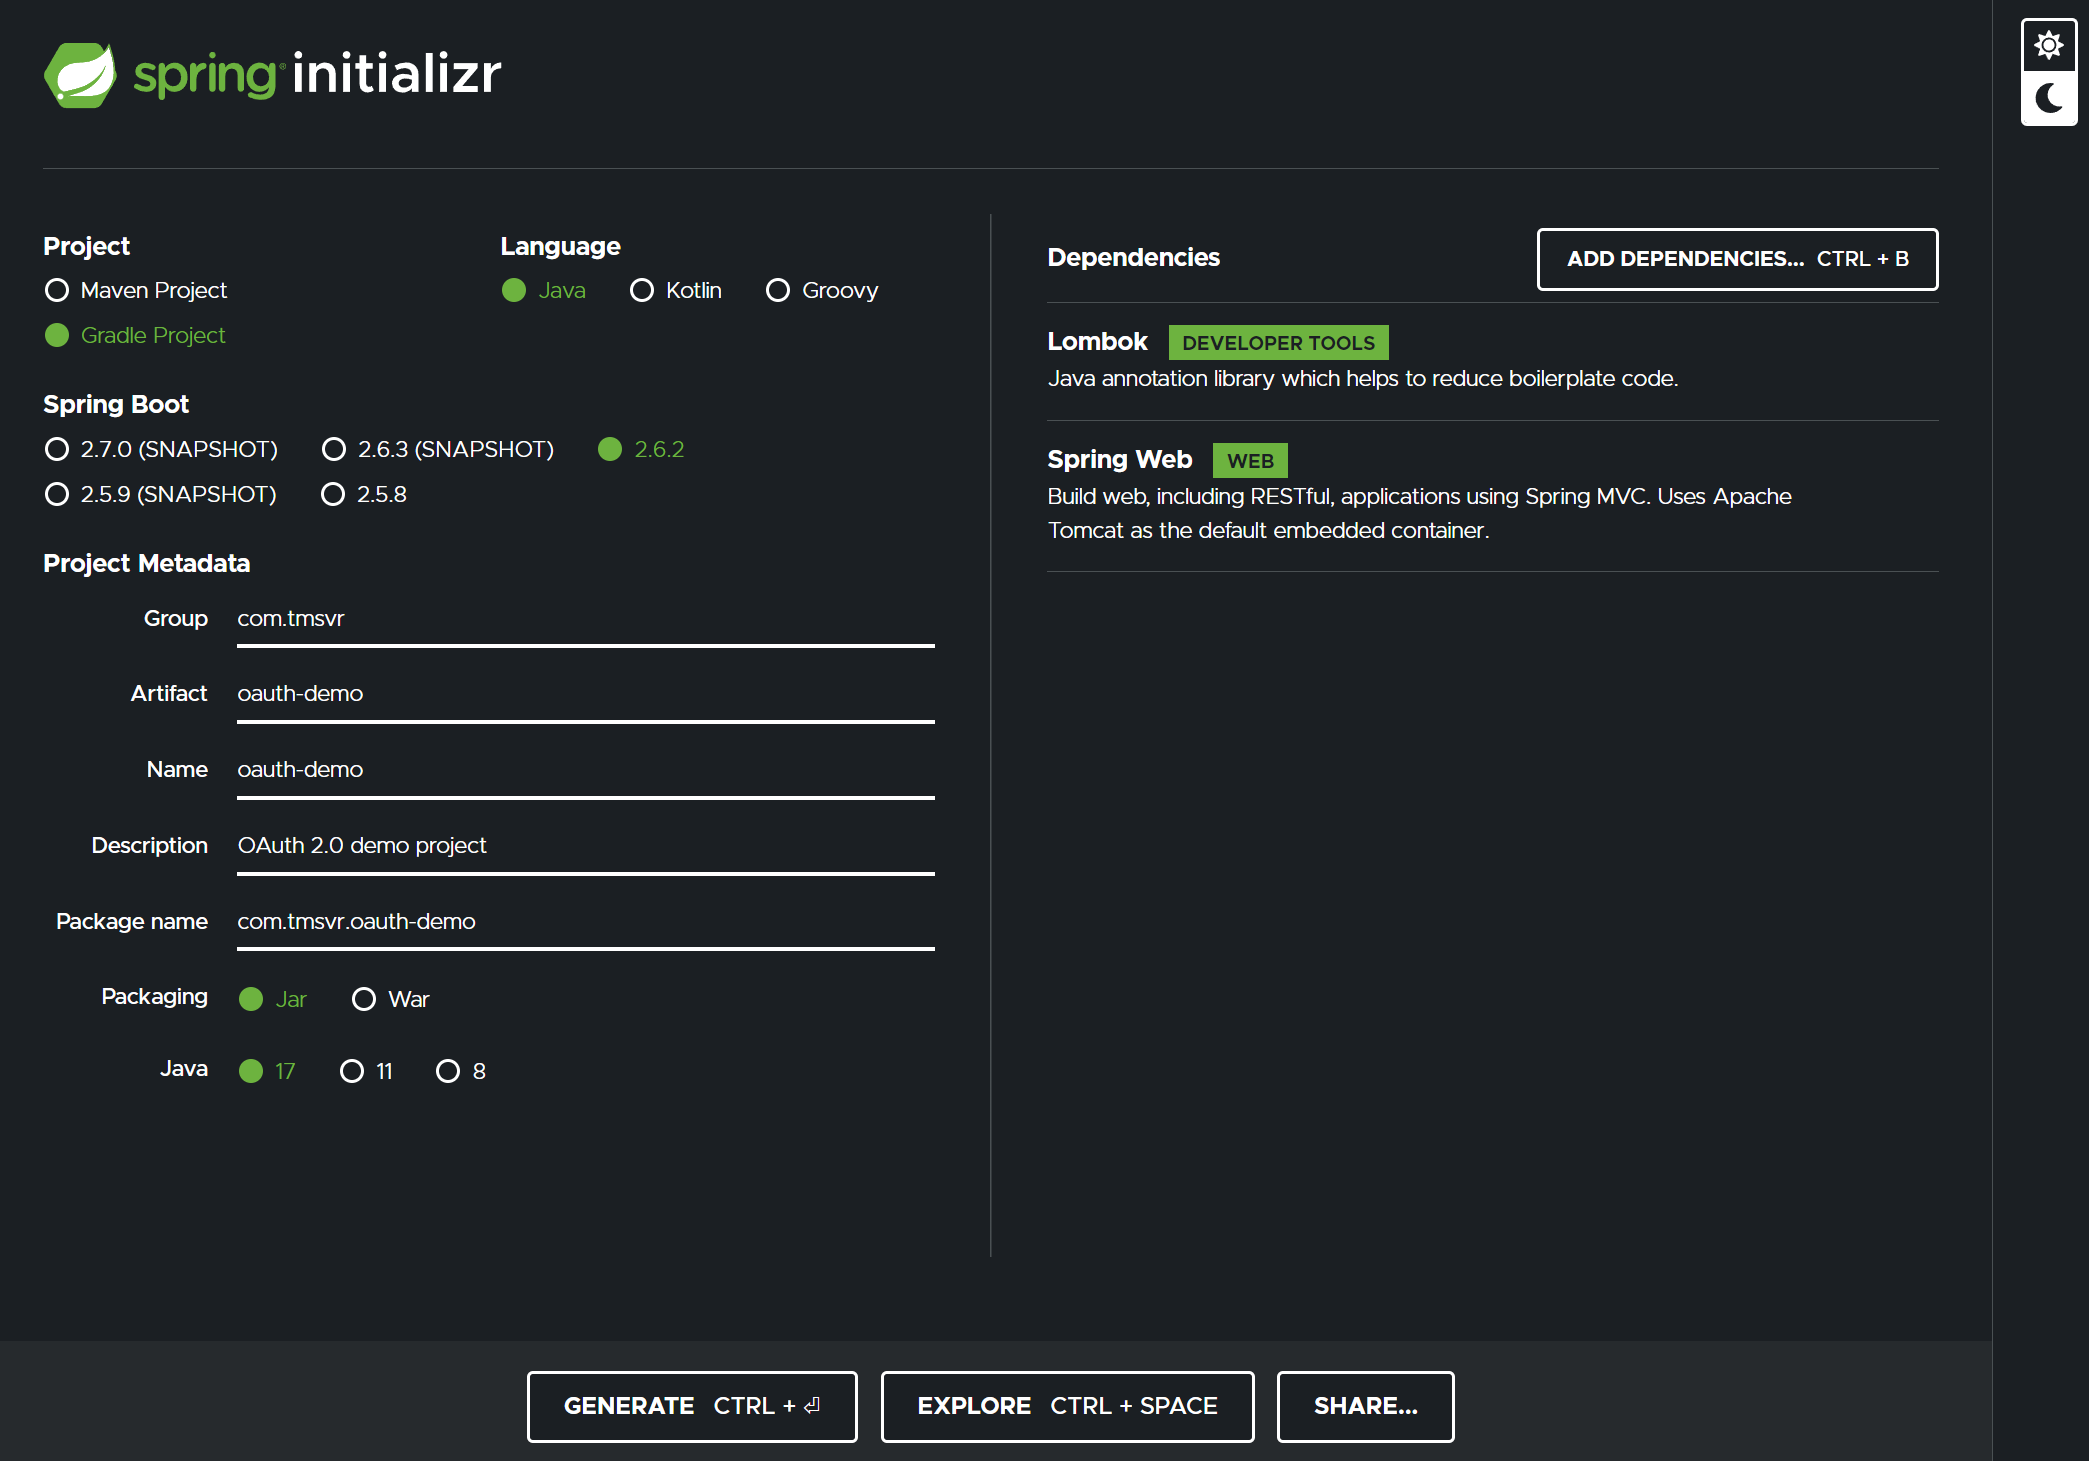Viewport: 2089px width, 1461px height.
Task: Select the Maven Project radio button
Action: click(57, 289)
